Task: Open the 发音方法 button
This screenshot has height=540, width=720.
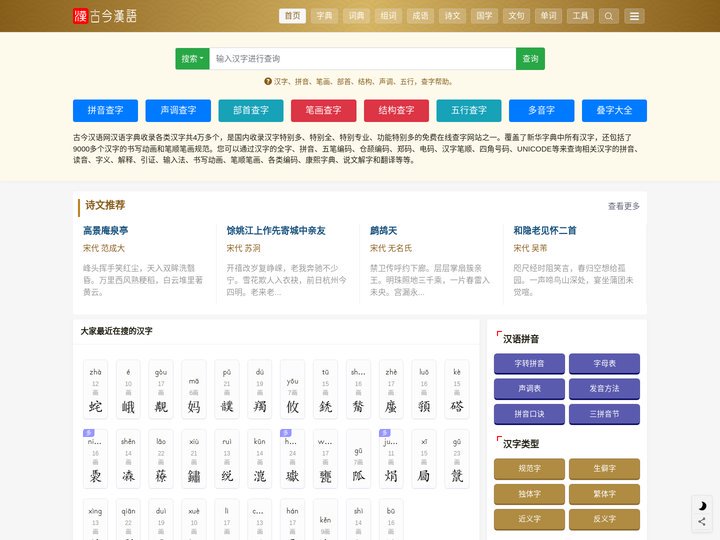Action: pos(604,388)
